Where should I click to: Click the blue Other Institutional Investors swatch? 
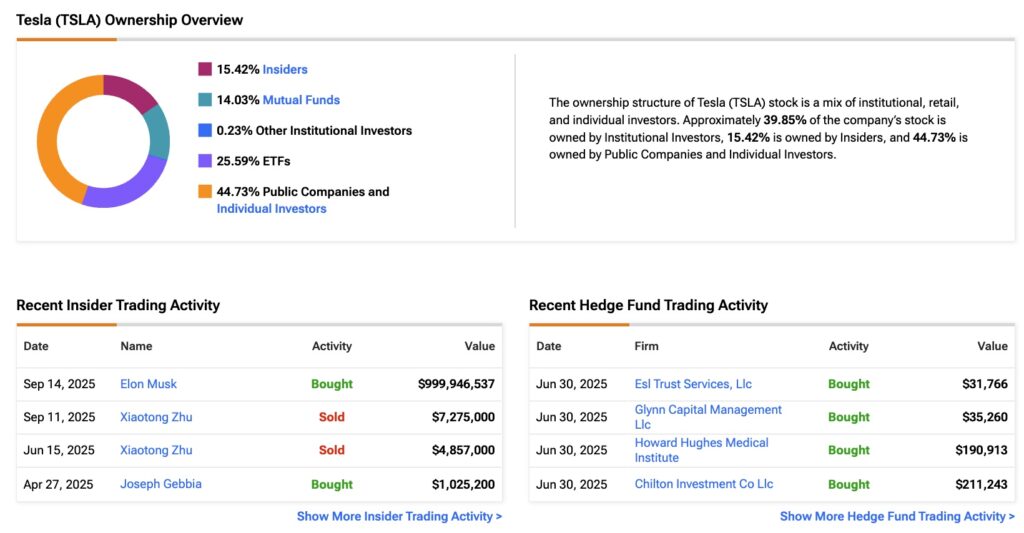[205, 130]
